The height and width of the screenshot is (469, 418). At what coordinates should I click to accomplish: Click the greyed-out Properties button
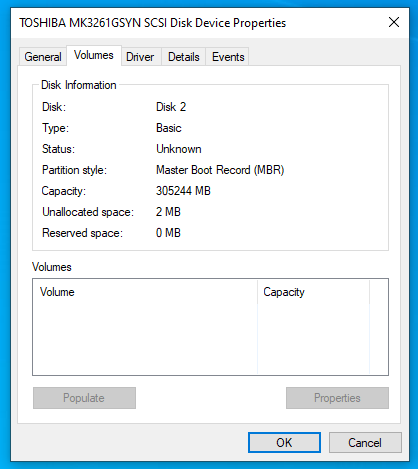coord(337,398)
